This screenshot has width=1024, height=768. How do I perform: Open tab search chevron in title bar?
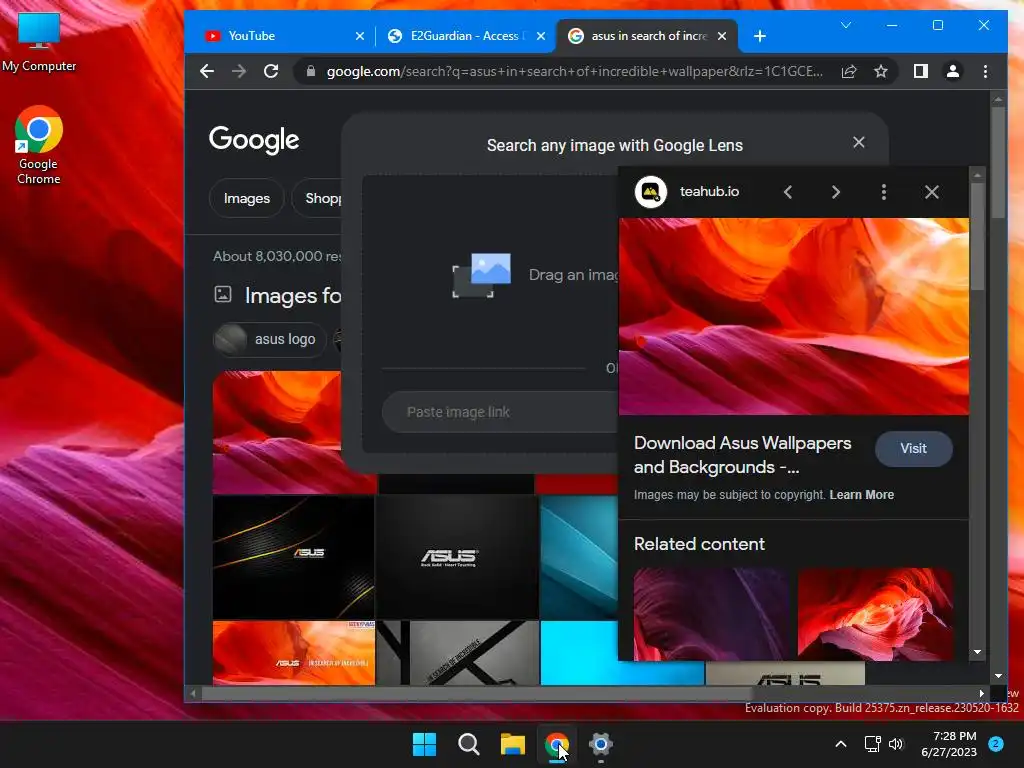(x=846, y=25)
